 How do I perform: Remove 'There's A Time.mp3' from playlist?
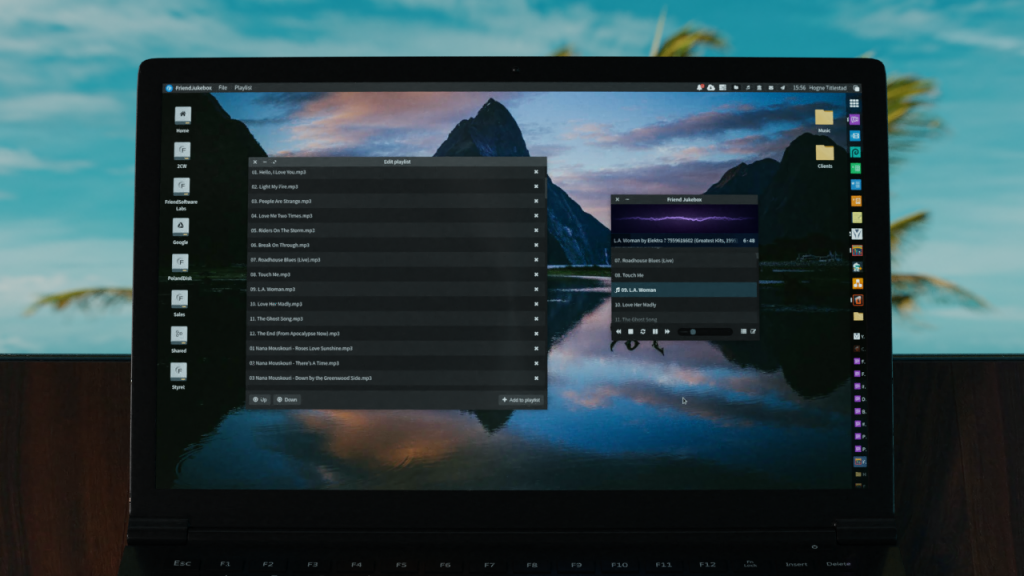(x=536, y=363)
